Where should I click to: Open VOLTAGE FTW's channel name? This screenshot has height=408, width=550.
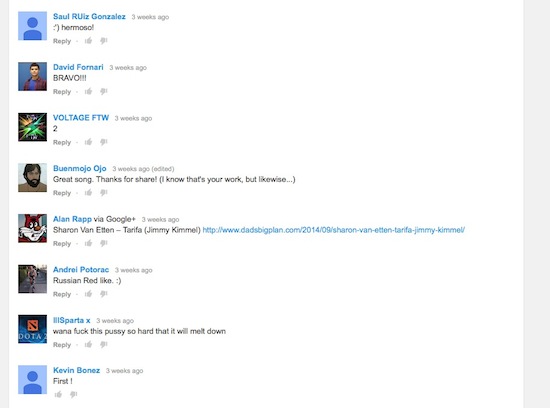tap(81, 118)
